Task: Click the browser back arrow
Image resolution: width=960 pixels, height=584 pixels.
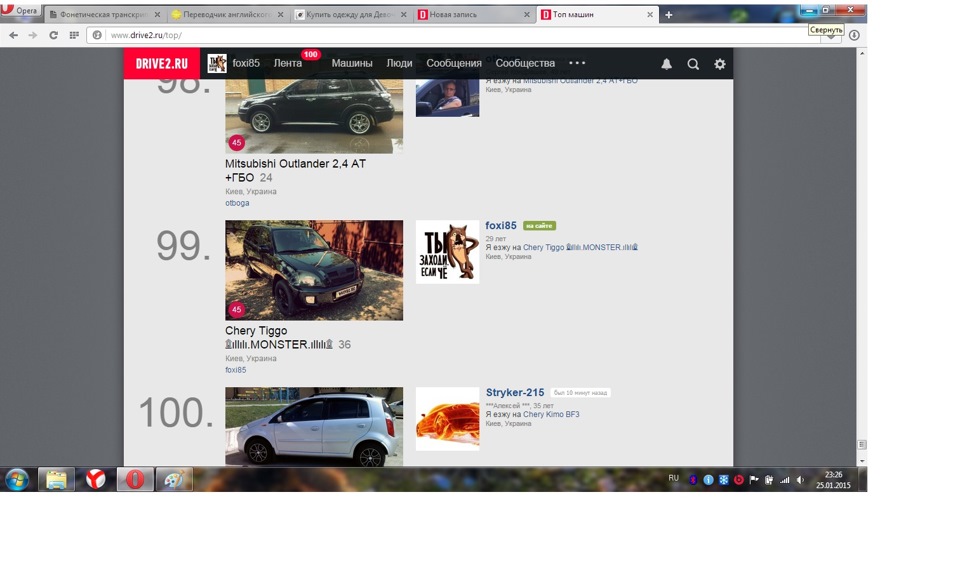Action: click(13, 36)
